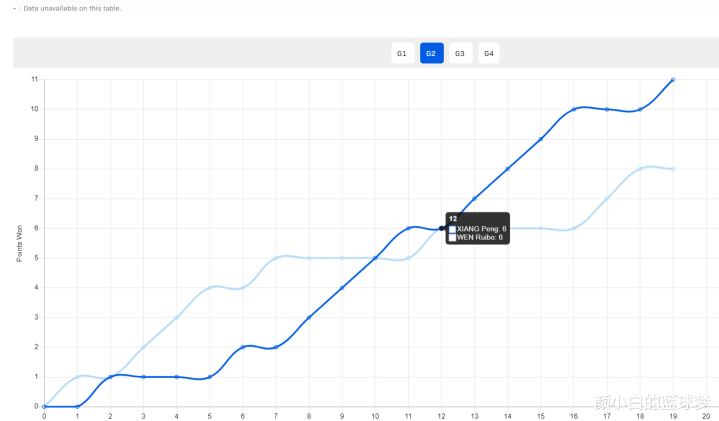Click dark blue data point at rally 1
Screen dimensions: 719x421
click(x=77, y=406)
